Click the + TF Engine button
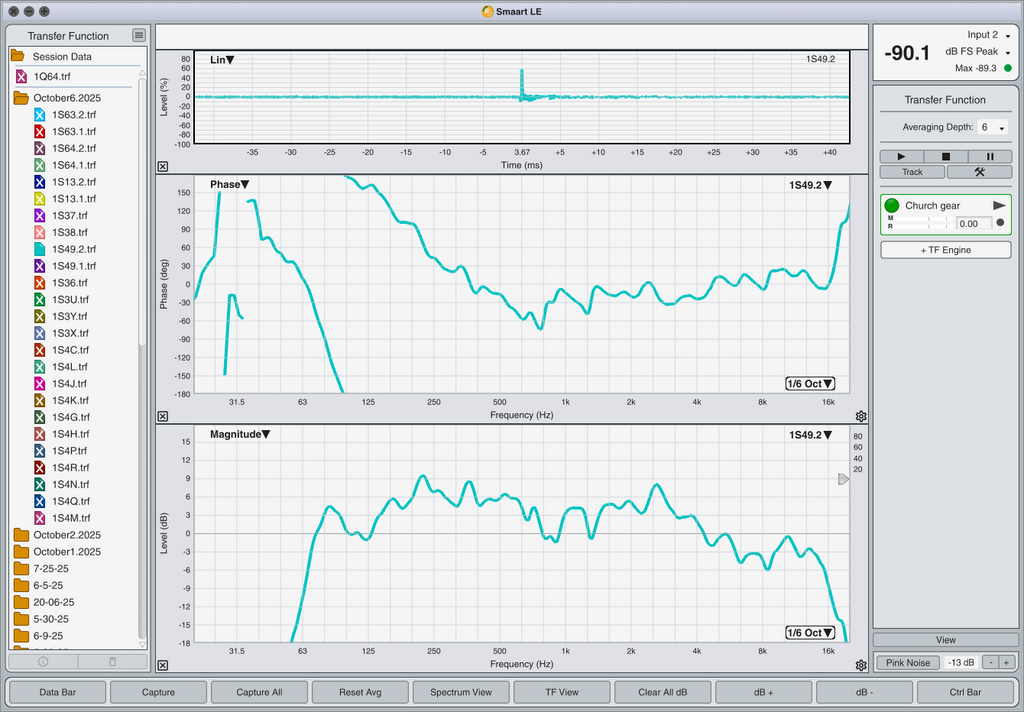The image size is (1024, 712). point(945,250)
